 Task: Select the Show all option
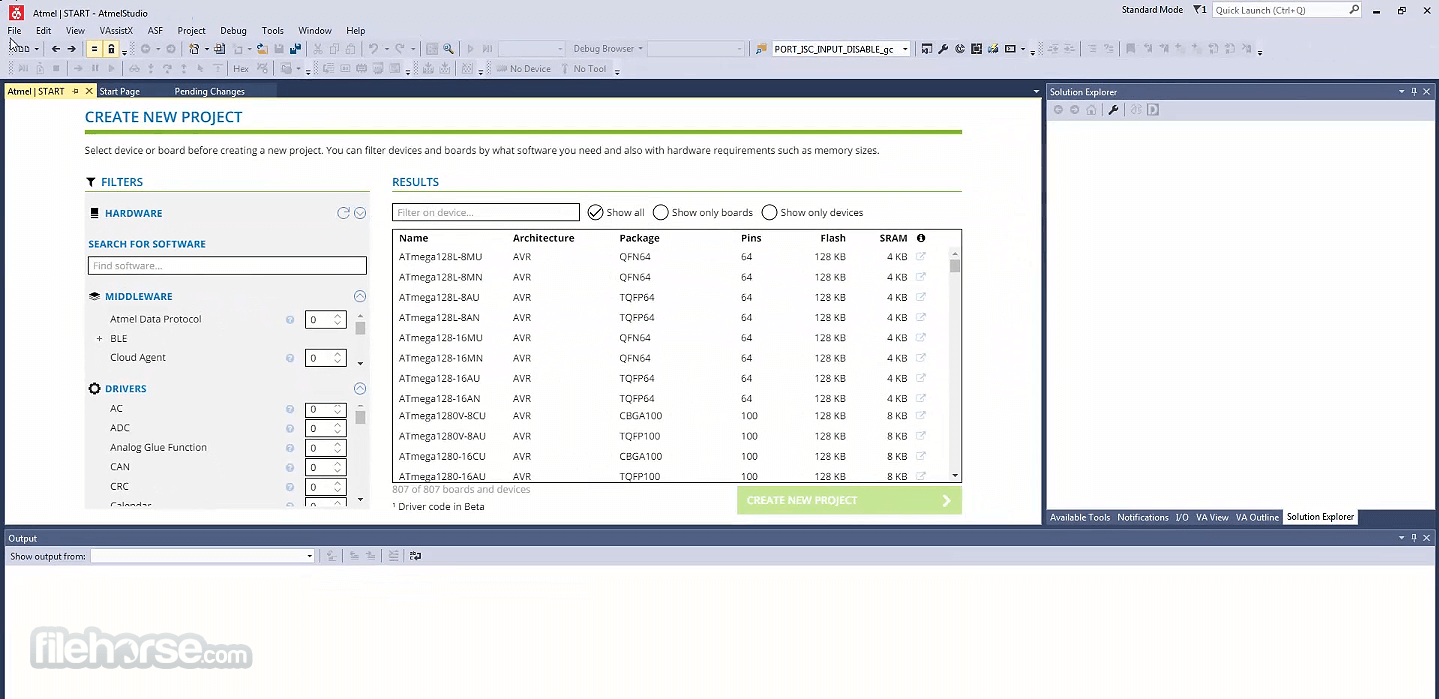616,212
